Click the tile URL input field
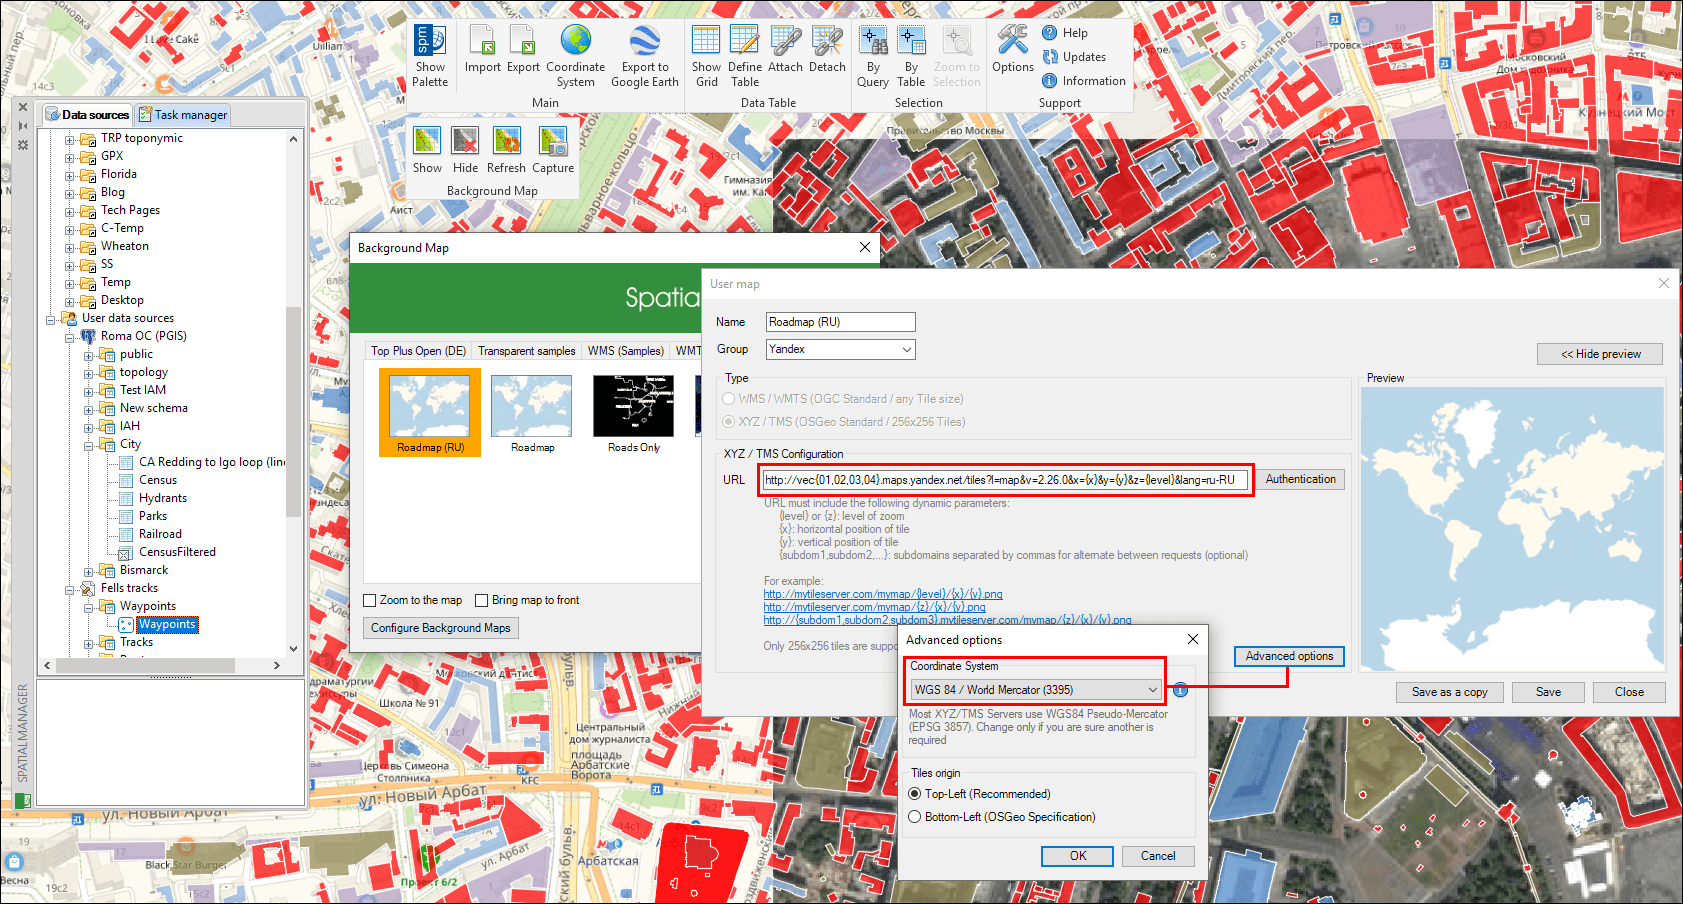1683x904 pixels. coord(1005,480)
